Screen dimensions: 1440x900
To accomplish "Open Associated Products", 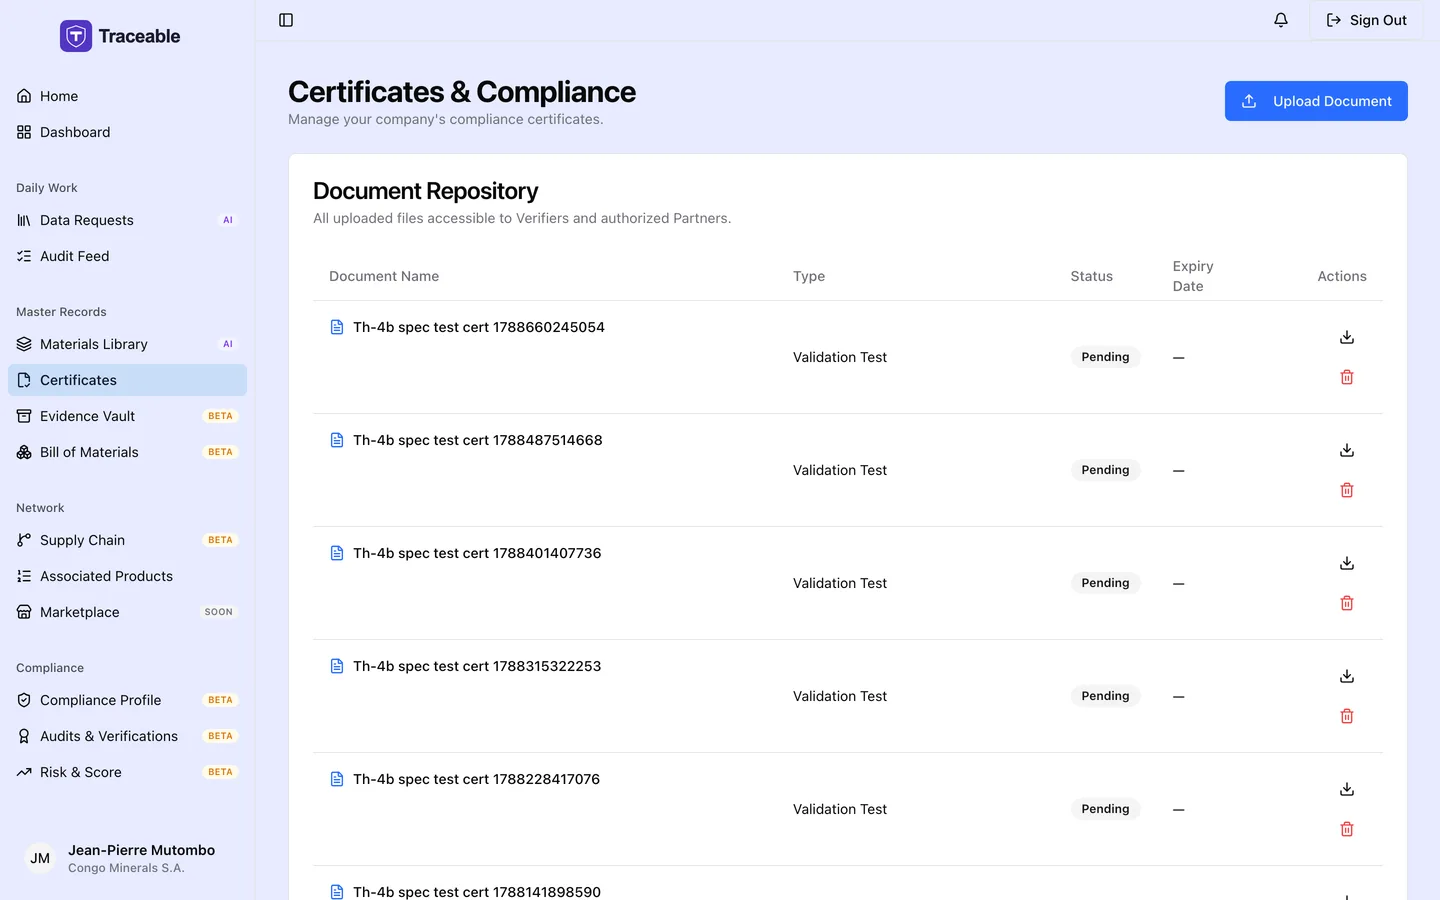I will point(127,576).
